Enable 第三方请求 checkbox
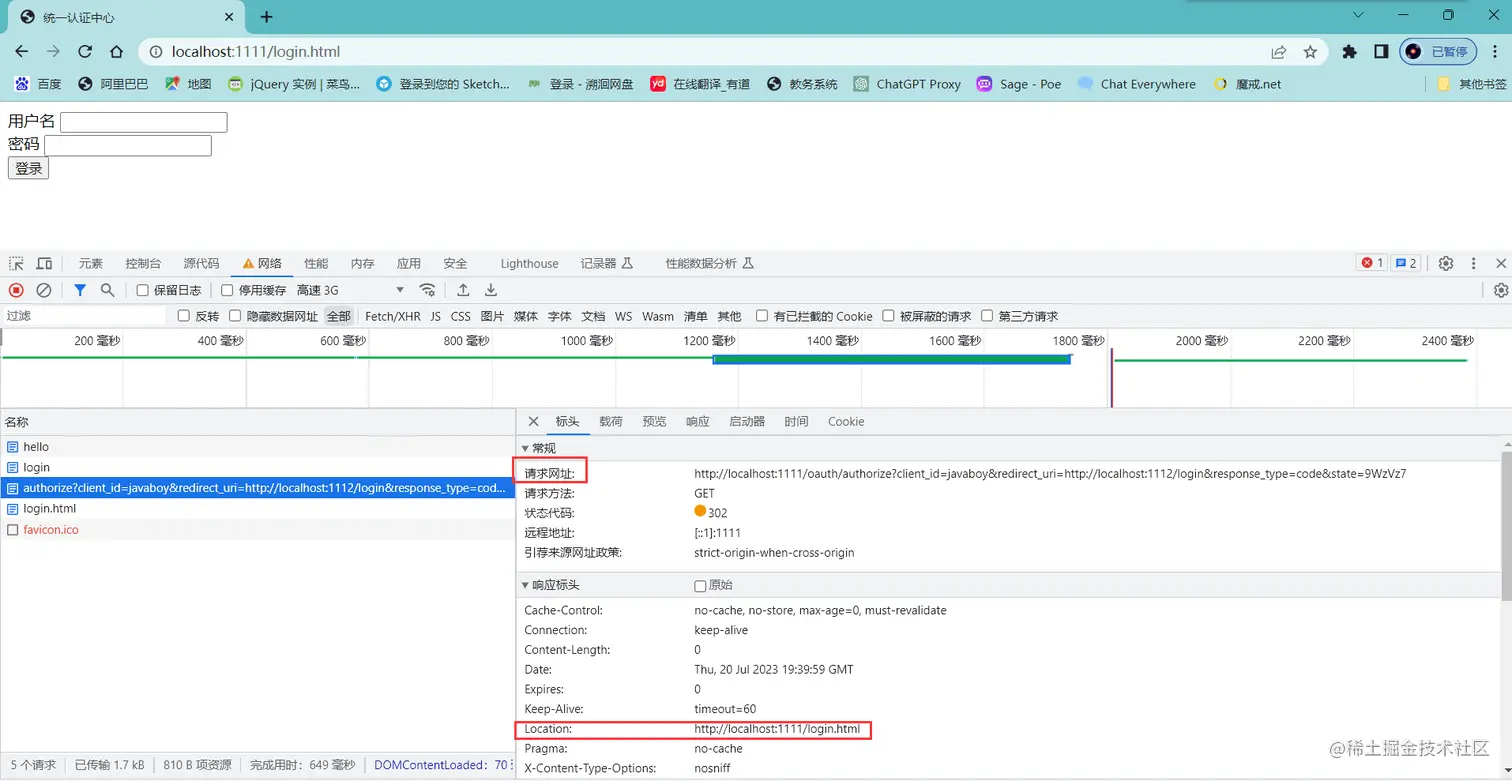Screen dimensions: 1512x781 pyautogui.click(x=987, y=316)
